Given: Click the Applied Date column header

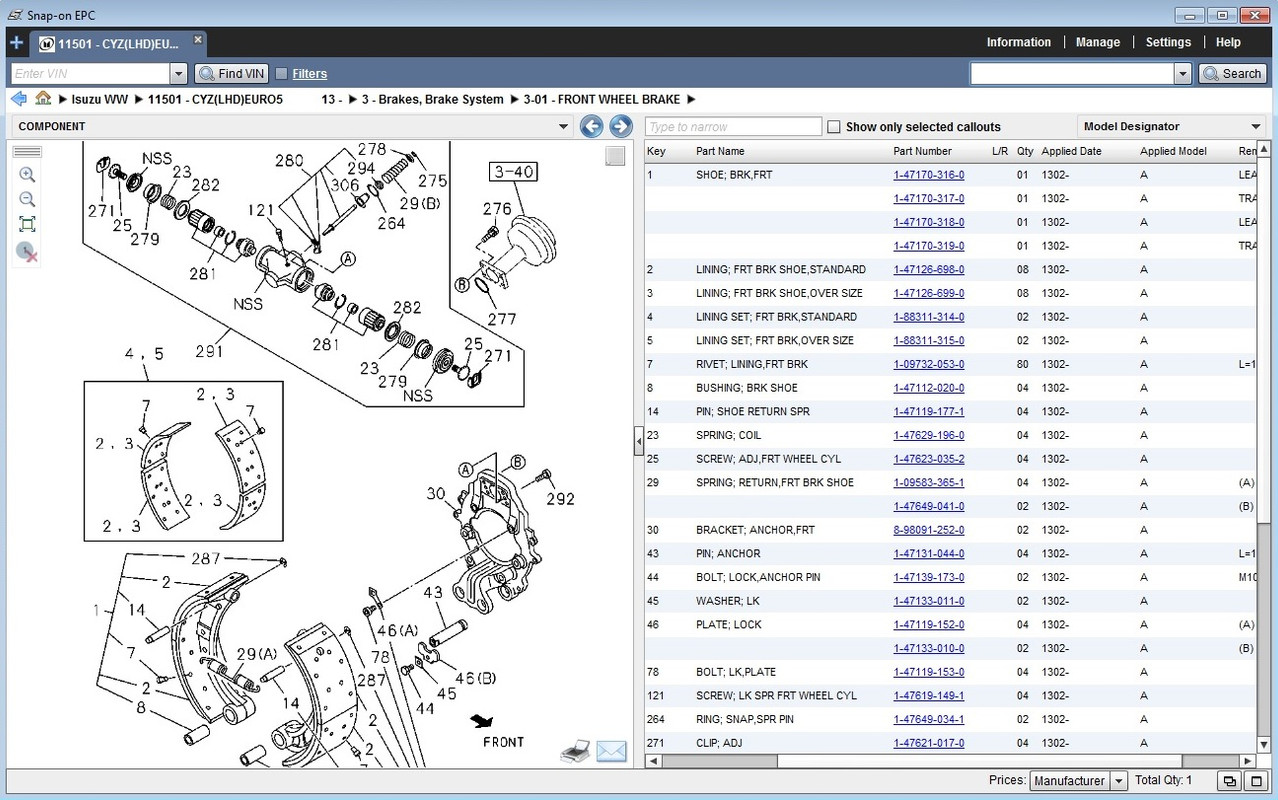Looking at the screenshot, I should coord(1071,151).
